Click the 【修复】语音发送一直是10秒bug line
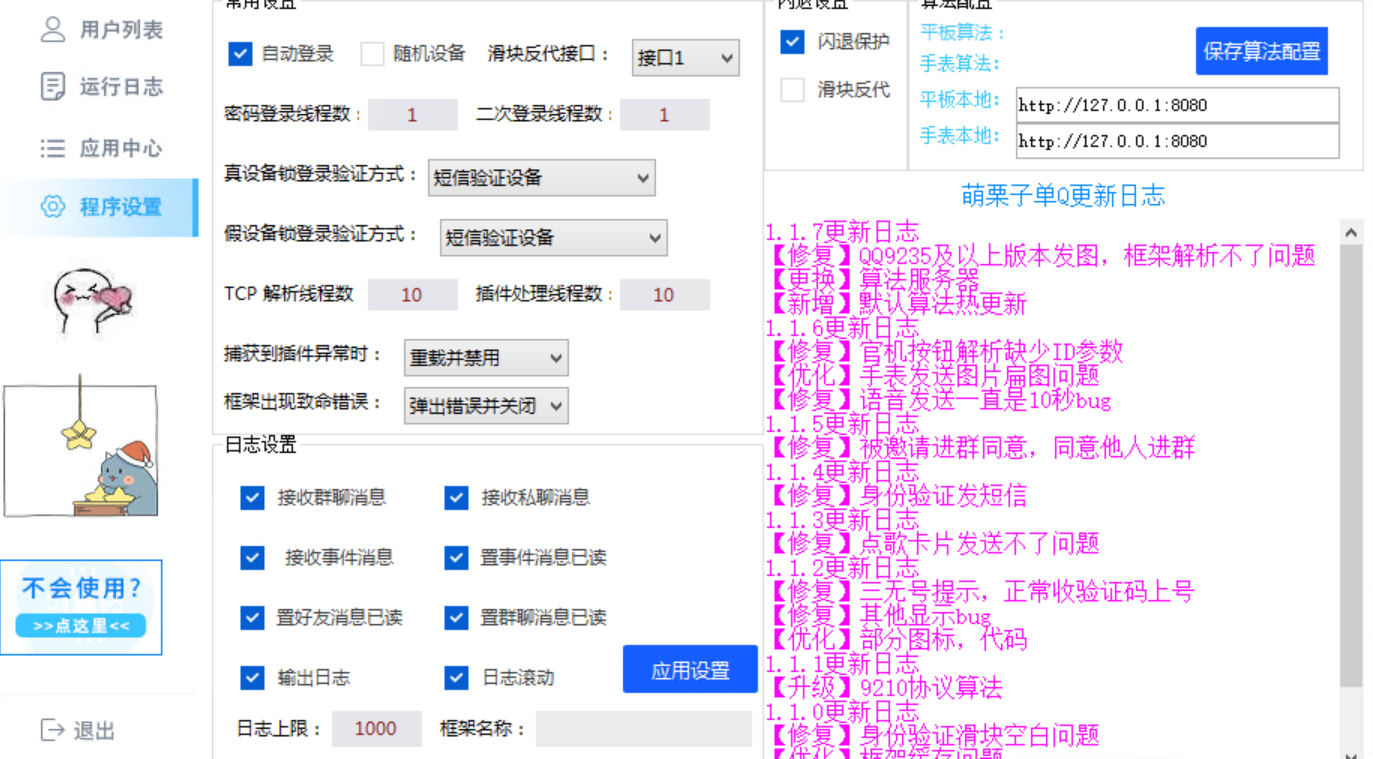1373x759 pixels. click(938, 401)
